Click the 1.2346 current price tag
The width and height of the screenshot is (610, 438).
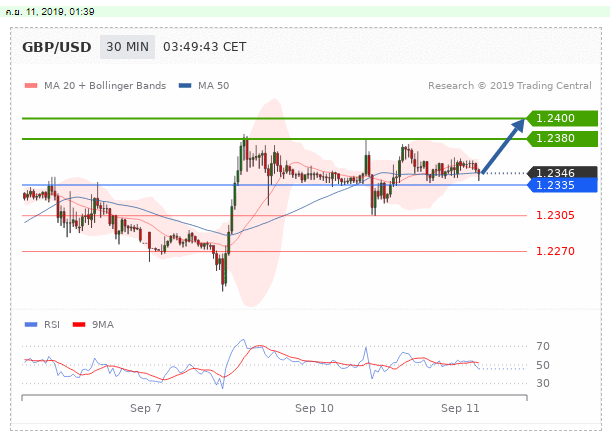pos(562,172)
